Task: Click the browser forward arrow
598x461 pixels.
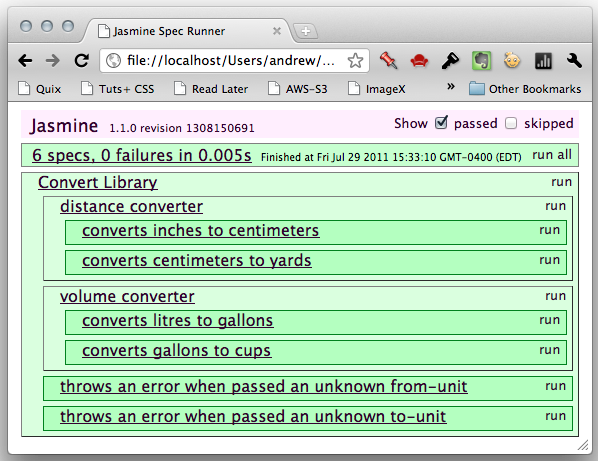Action: (53, 61)
